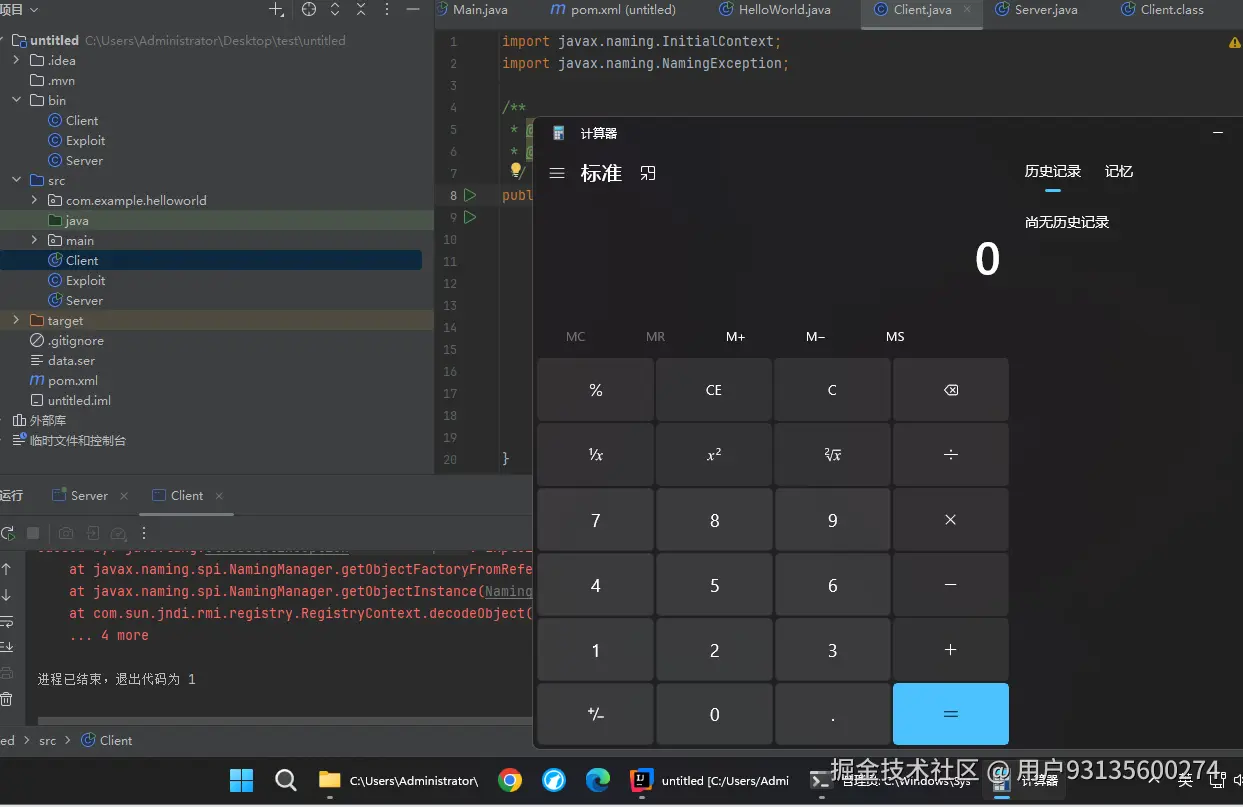Viewport: 1243px width, 807px height.
Task: Collapse all project tree items icon
Action: (x=361, y=9)
